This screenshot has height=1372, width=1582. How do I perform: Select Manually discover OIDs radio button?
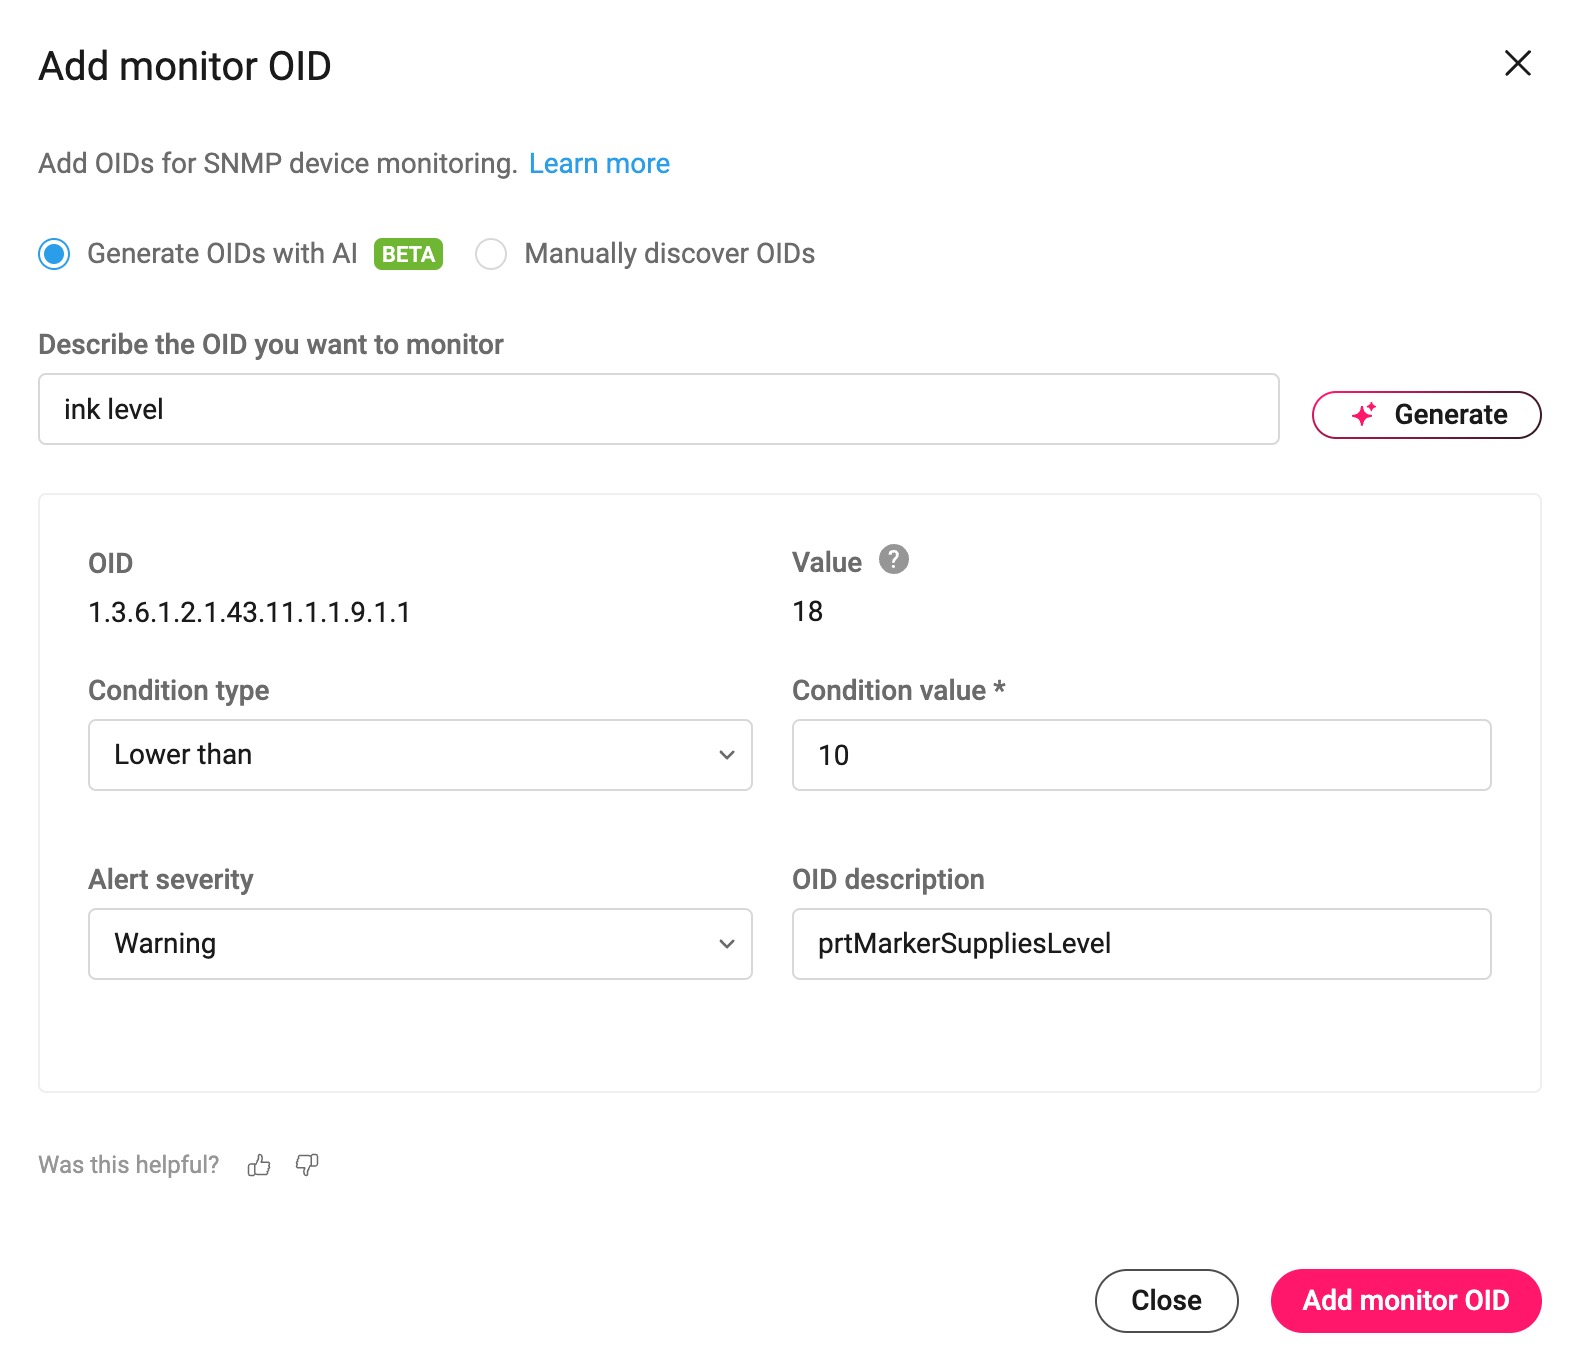tap(491, 254)
